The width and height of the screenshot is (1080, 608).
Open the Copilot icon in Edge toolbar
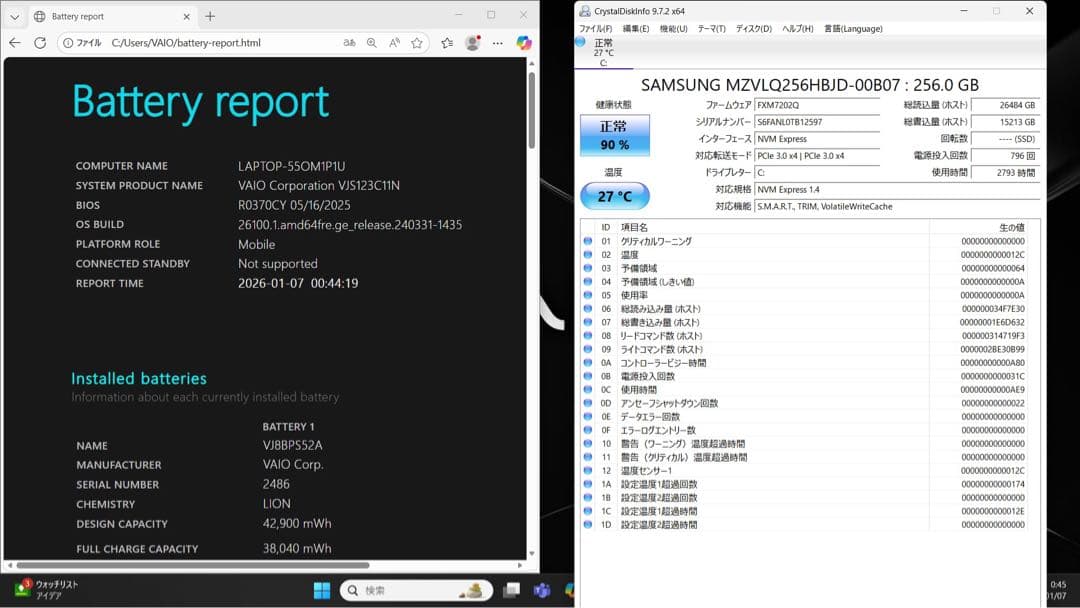pyautogui.click(x=523, y=43)
